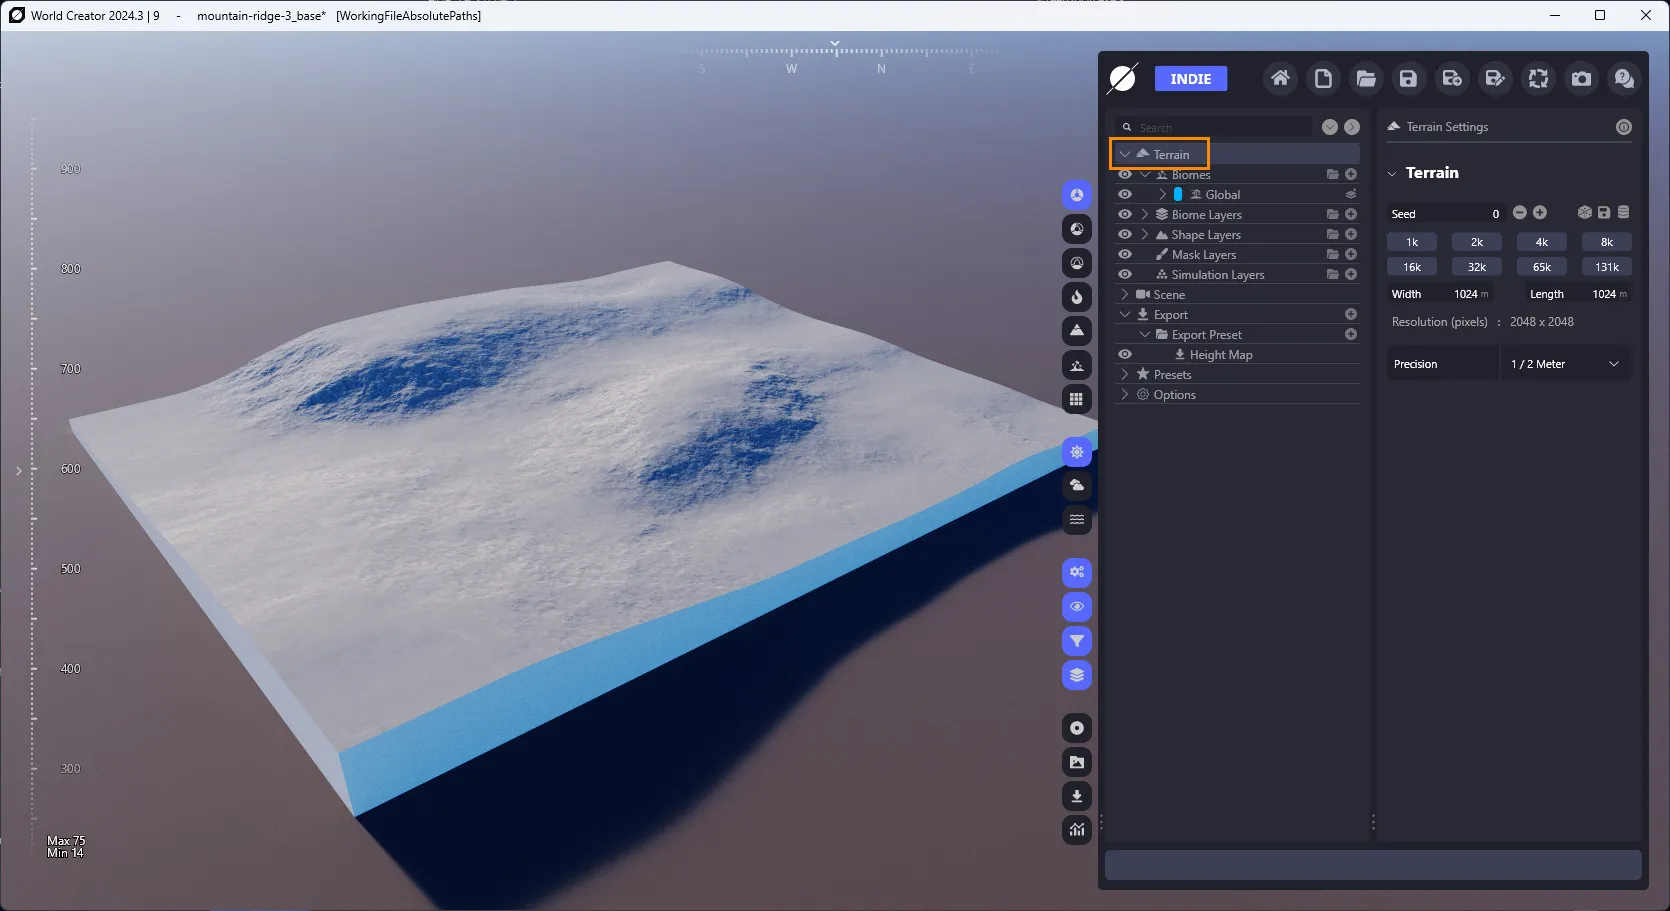The height and width of the screenshot is (911, 1670).
Task: Save the project with the floppy disk icon
Action: coord(1408,79)
